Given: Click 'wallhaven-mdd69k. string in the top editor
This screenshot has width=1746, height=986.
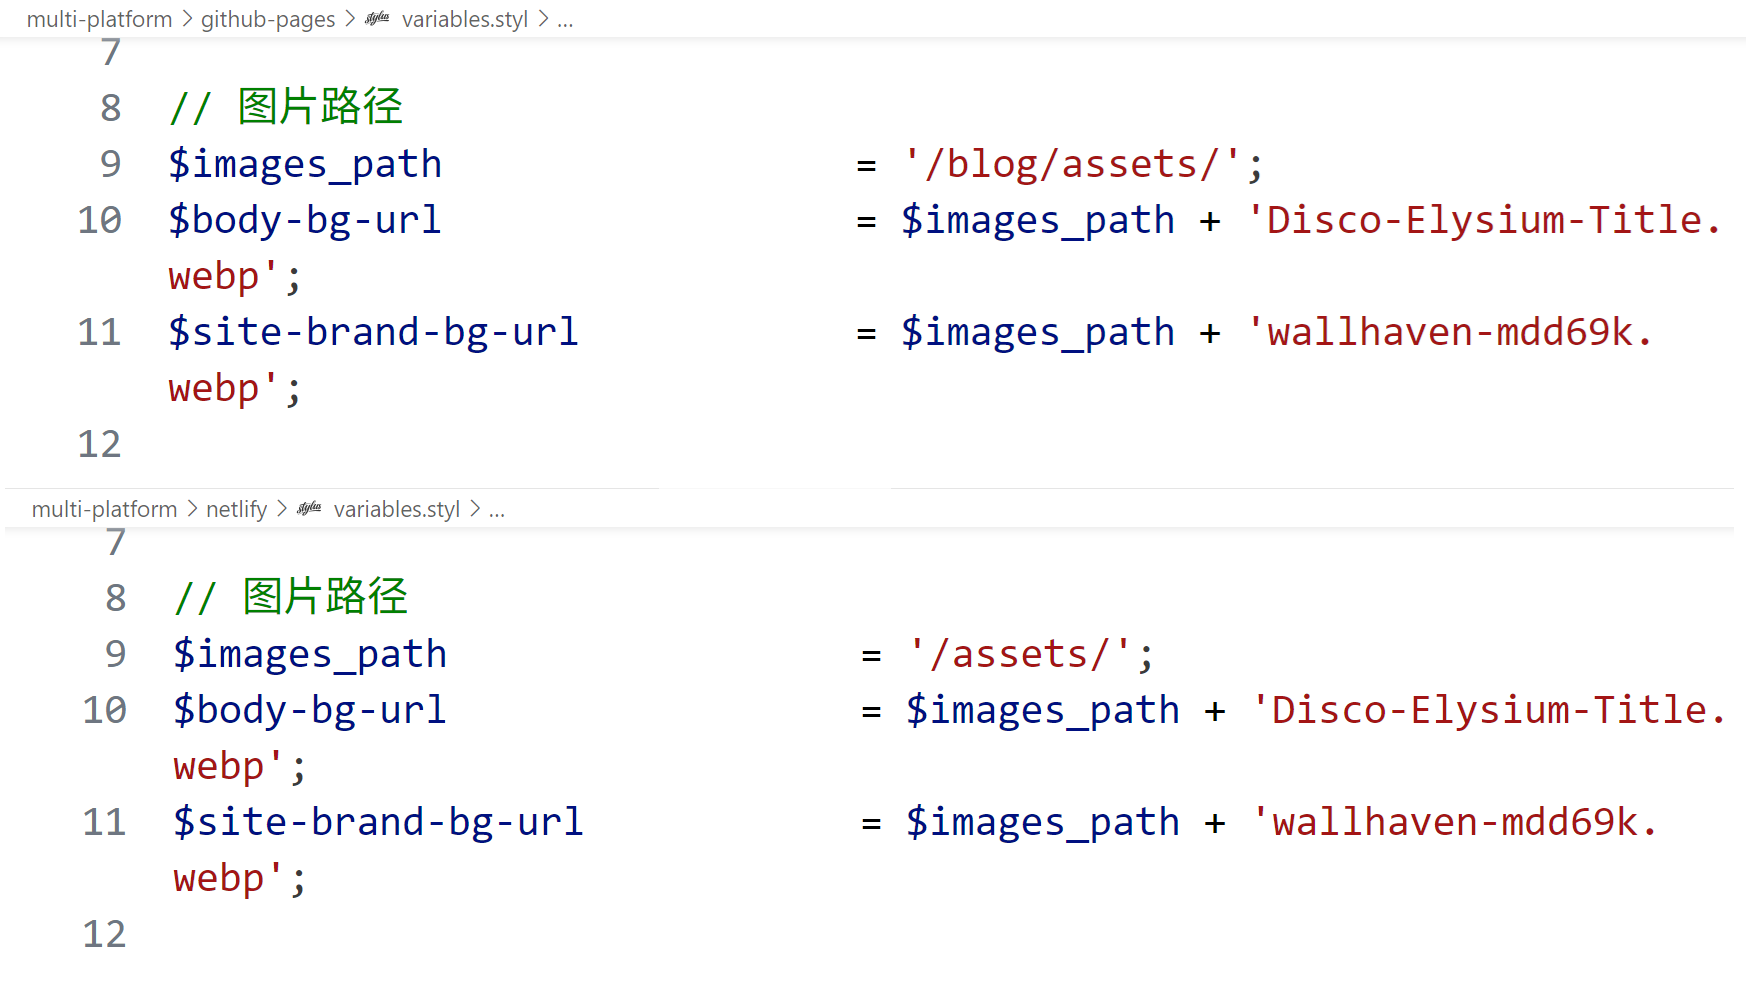Looking at the screenshot, I should (1449, 332).
